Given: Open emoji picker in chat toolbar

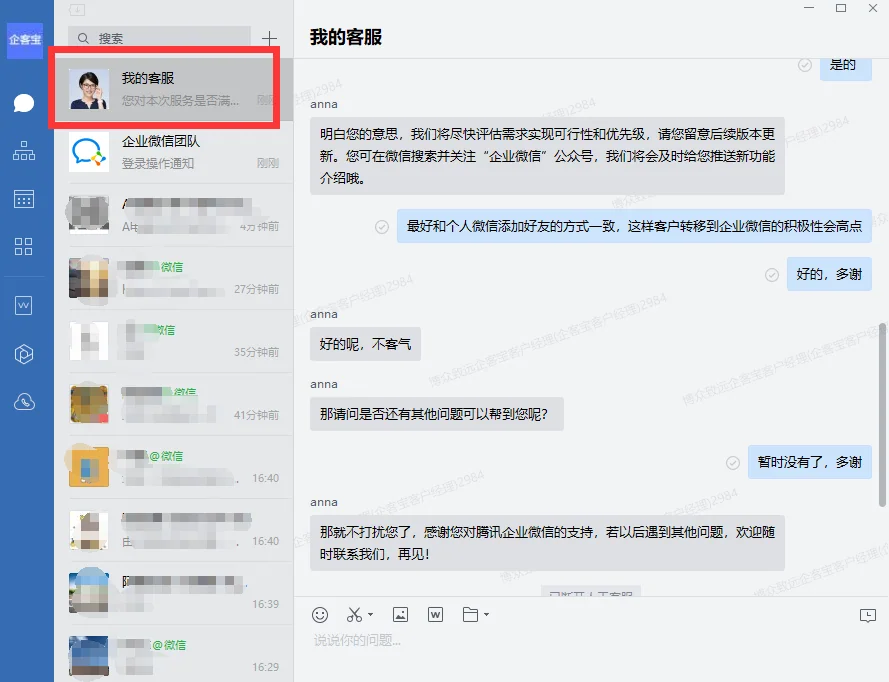Looking at the screenshot, I should pos(320,615).
